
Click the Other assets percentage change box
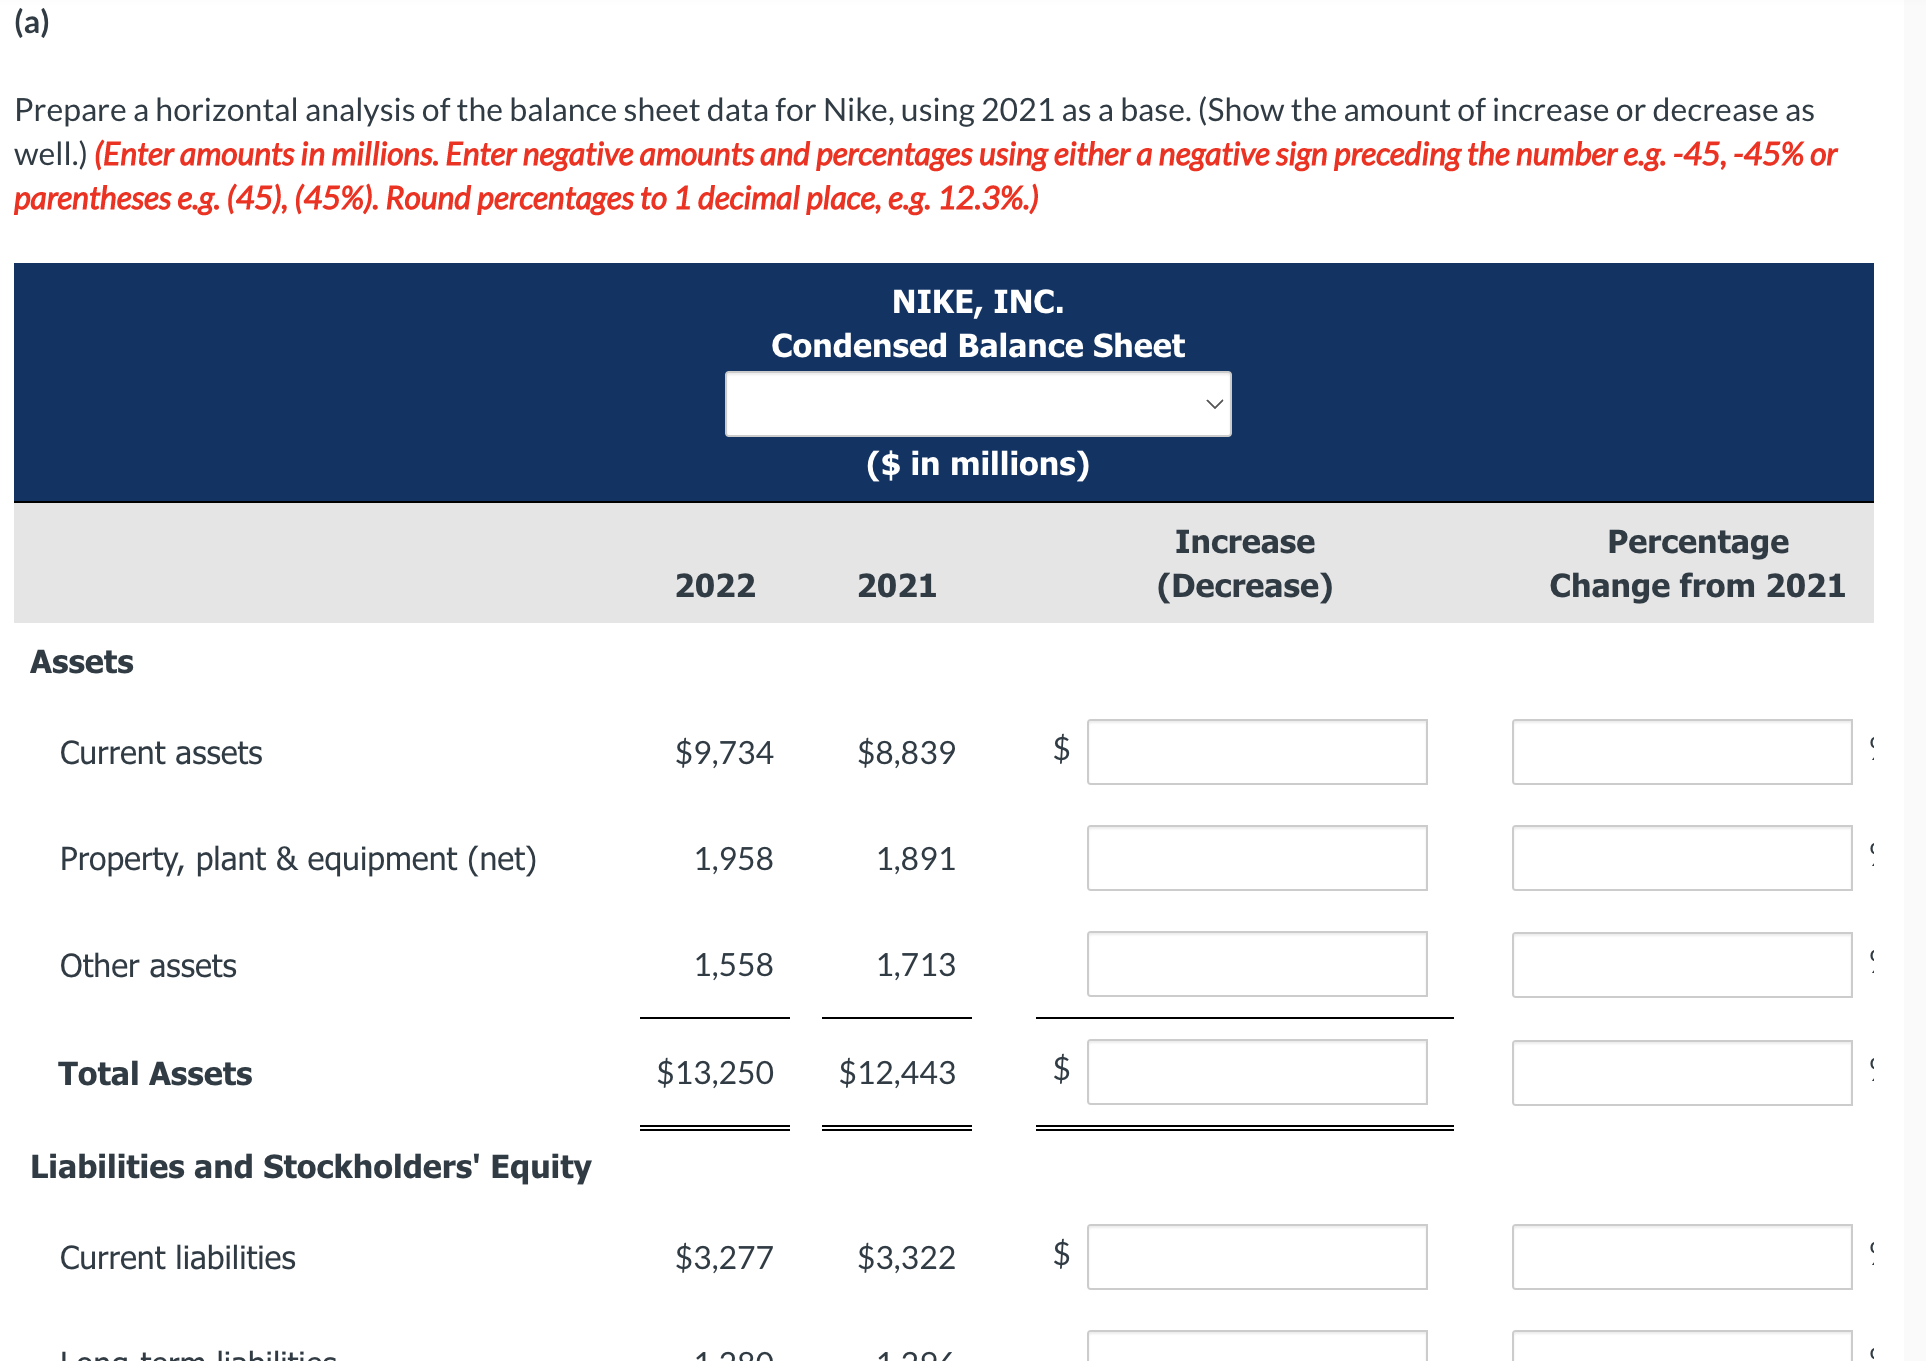(x=1681, y=964)
